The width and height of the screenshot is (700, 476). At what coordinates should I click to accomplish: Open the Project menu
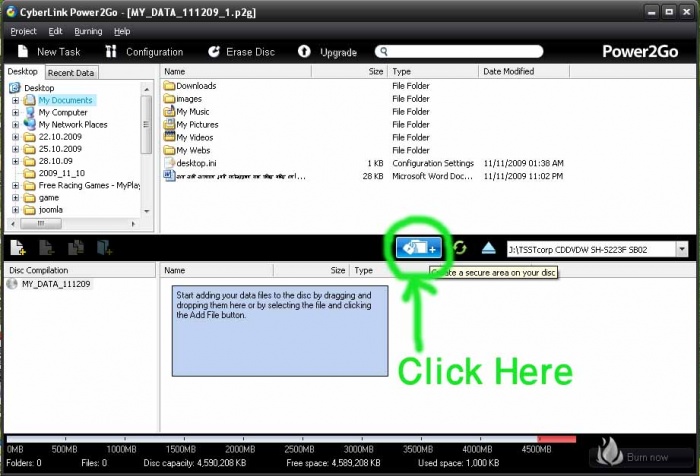(x=23, y=31)
